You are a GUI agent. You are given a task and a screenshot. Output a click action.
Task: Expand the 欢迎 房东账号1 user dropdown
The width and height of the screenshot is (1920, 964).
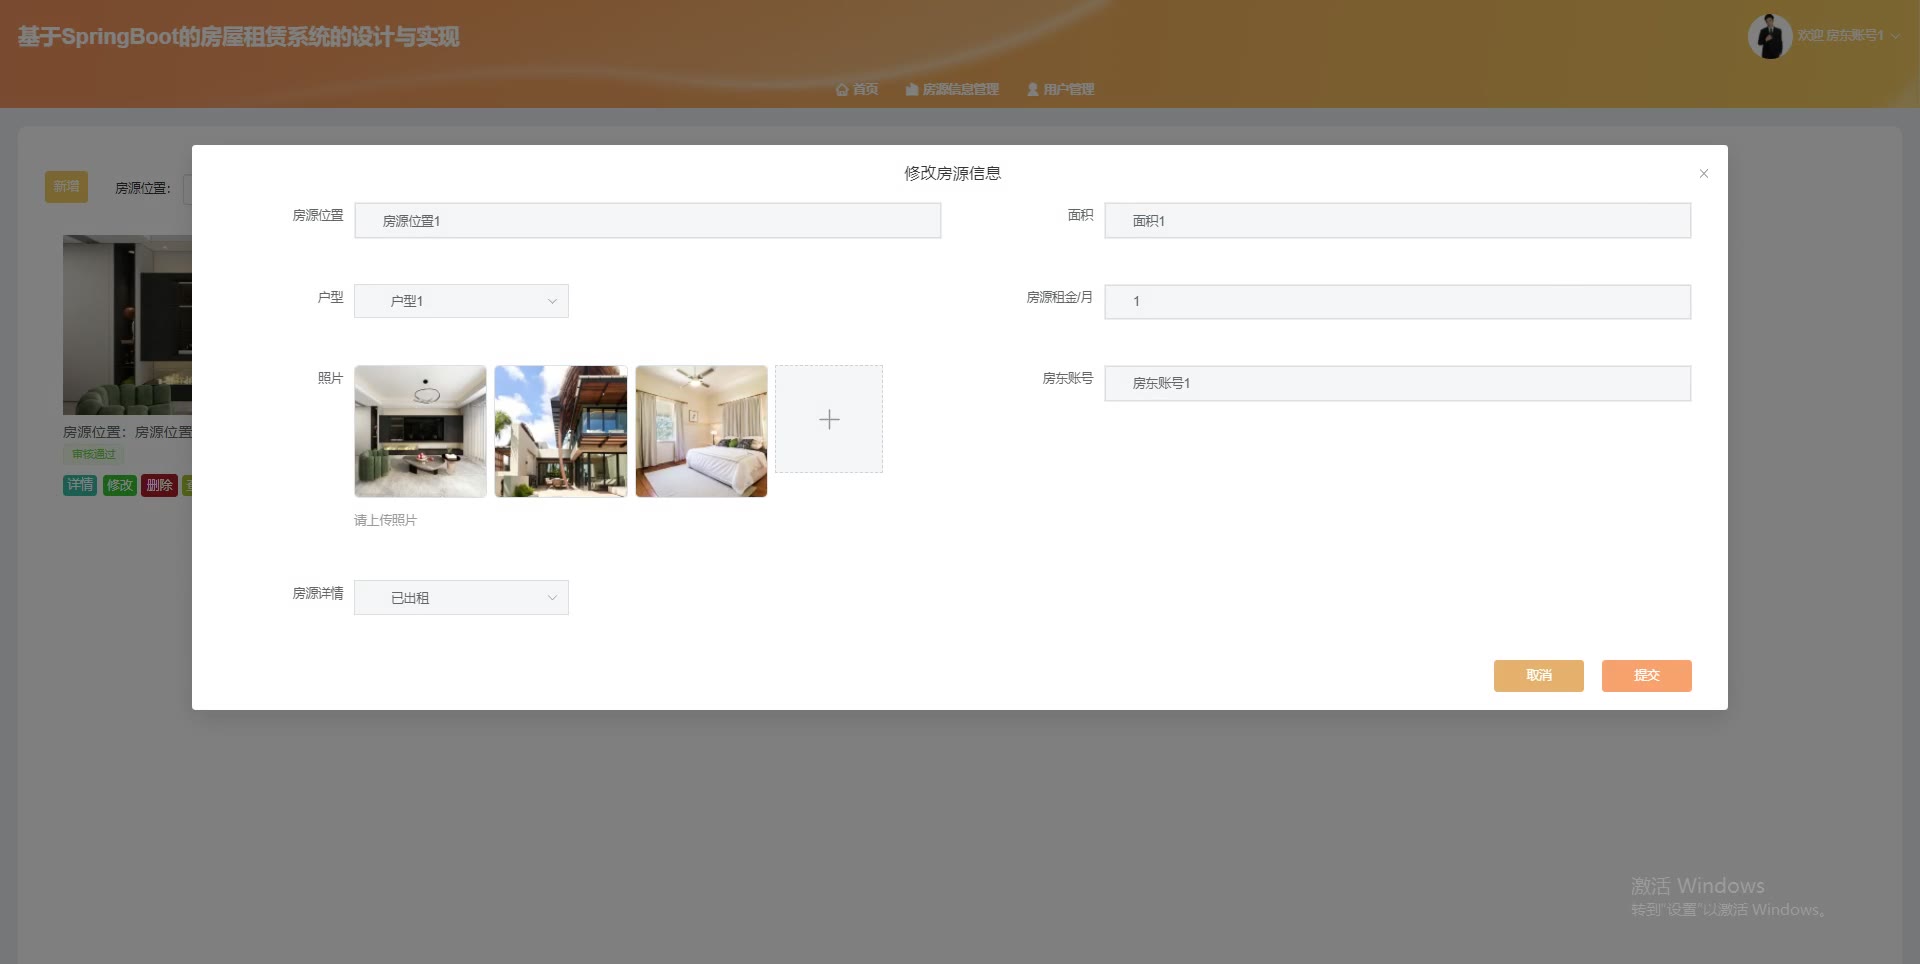1848,36
